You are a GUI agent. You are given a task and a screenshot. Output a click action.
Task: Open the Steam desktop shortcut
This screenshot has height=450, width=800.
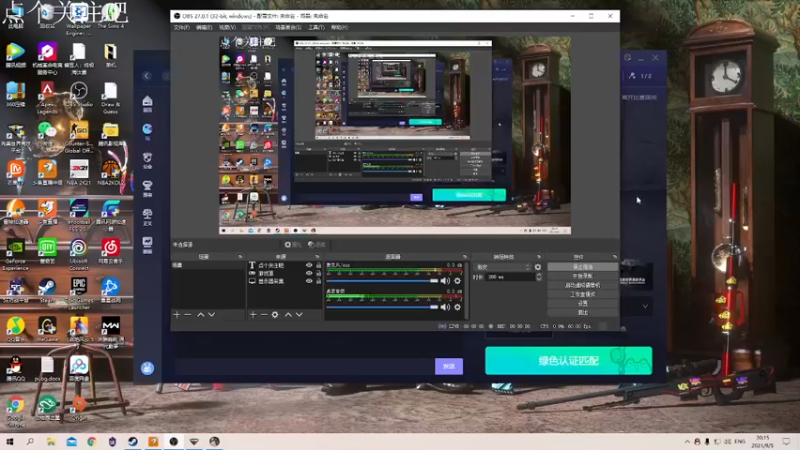pos(47,291)
